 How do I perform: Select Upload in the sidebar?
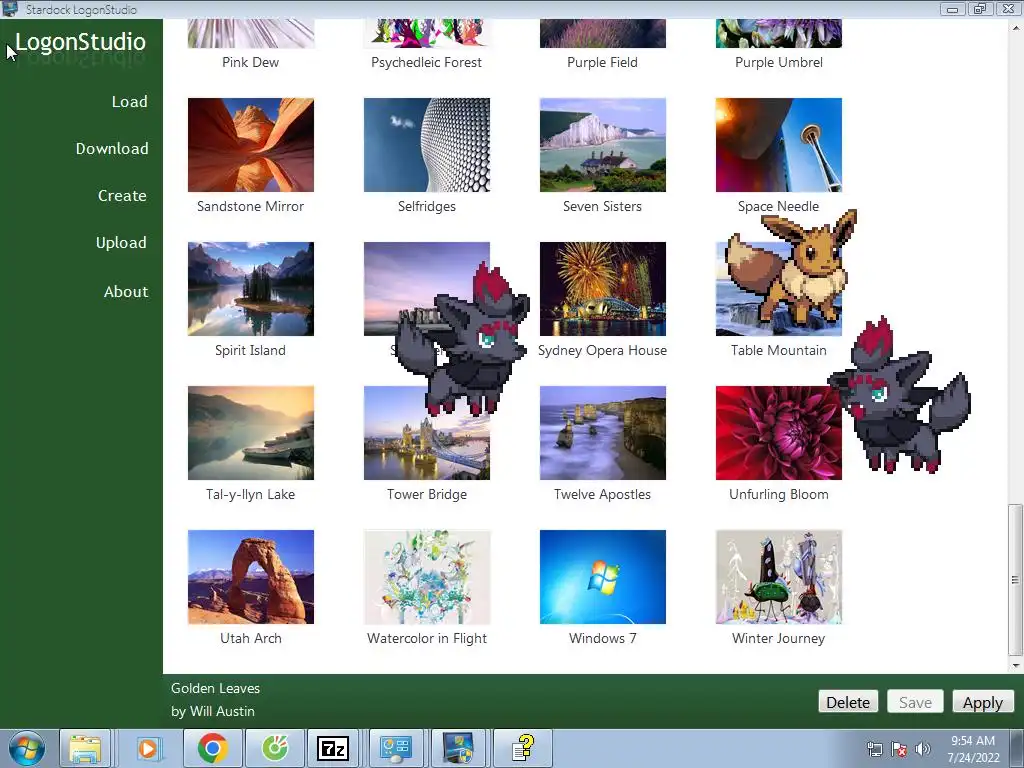coord(121,243)
